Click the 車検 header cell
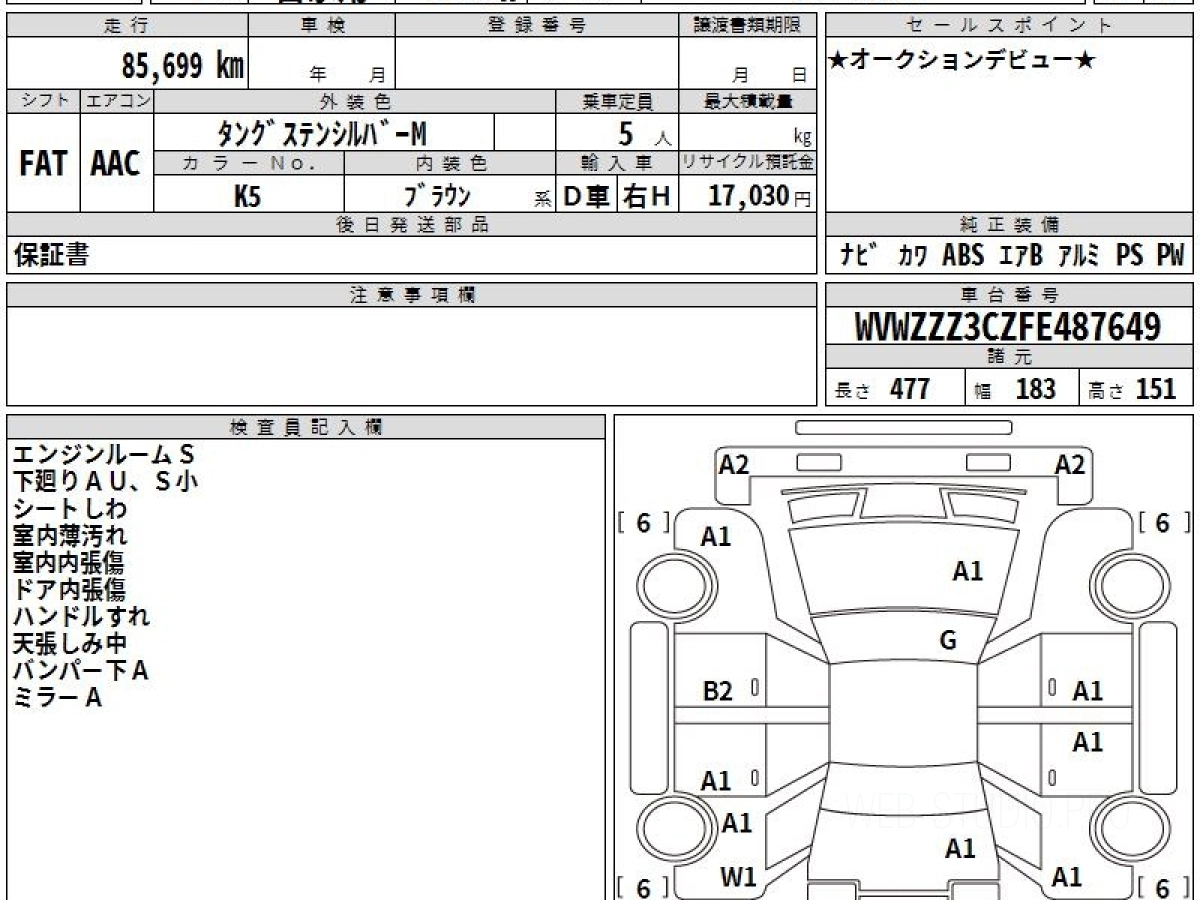The image size is (1200, 900). pos(322,26)
